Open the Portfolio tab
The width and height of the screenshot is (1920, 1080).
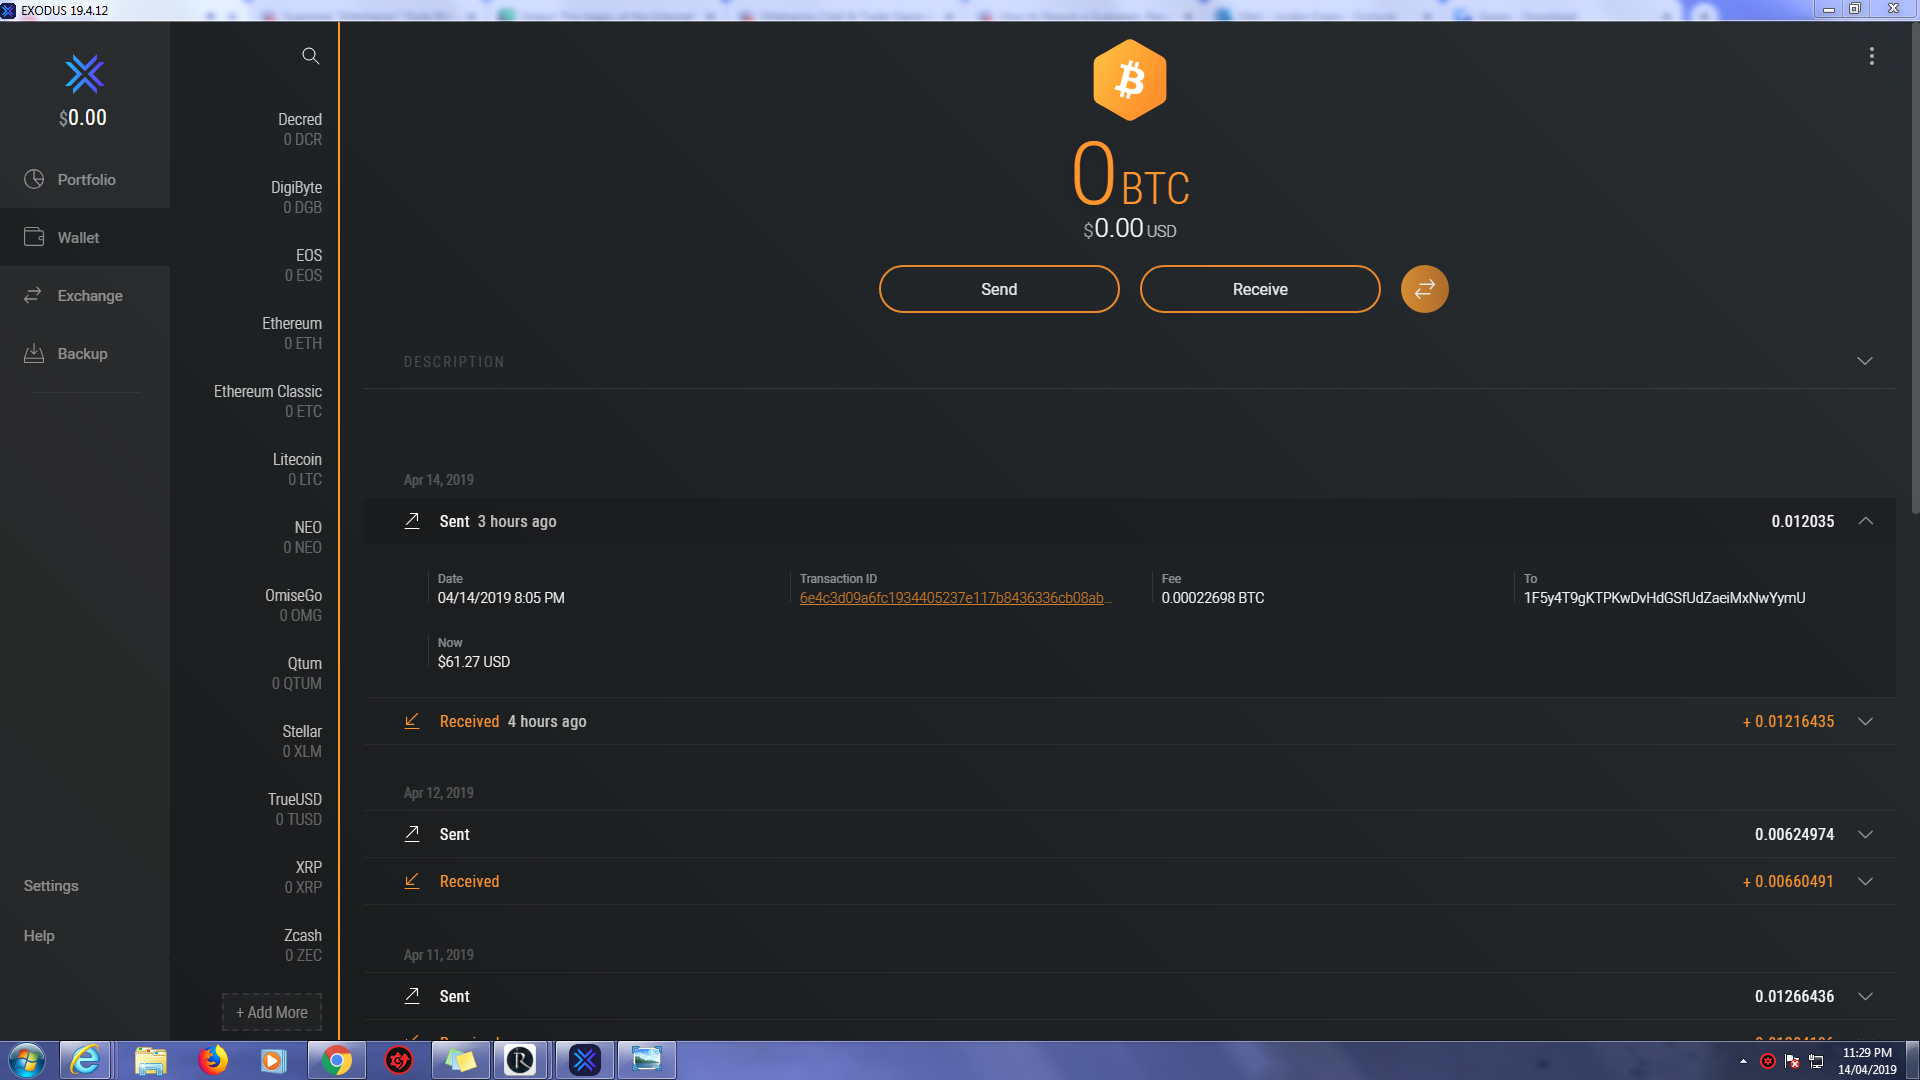[86, 180]
